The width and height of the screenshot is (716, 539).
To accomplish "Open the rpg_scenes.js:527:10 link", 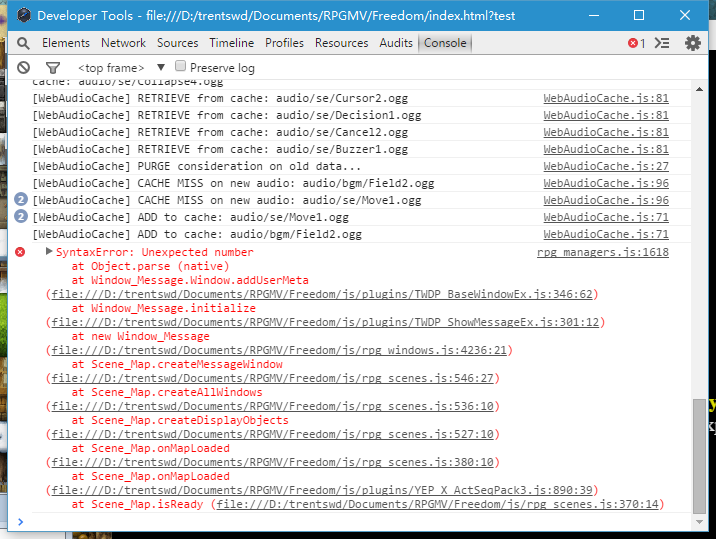I will pyautogui.click(x=272, y=434).
